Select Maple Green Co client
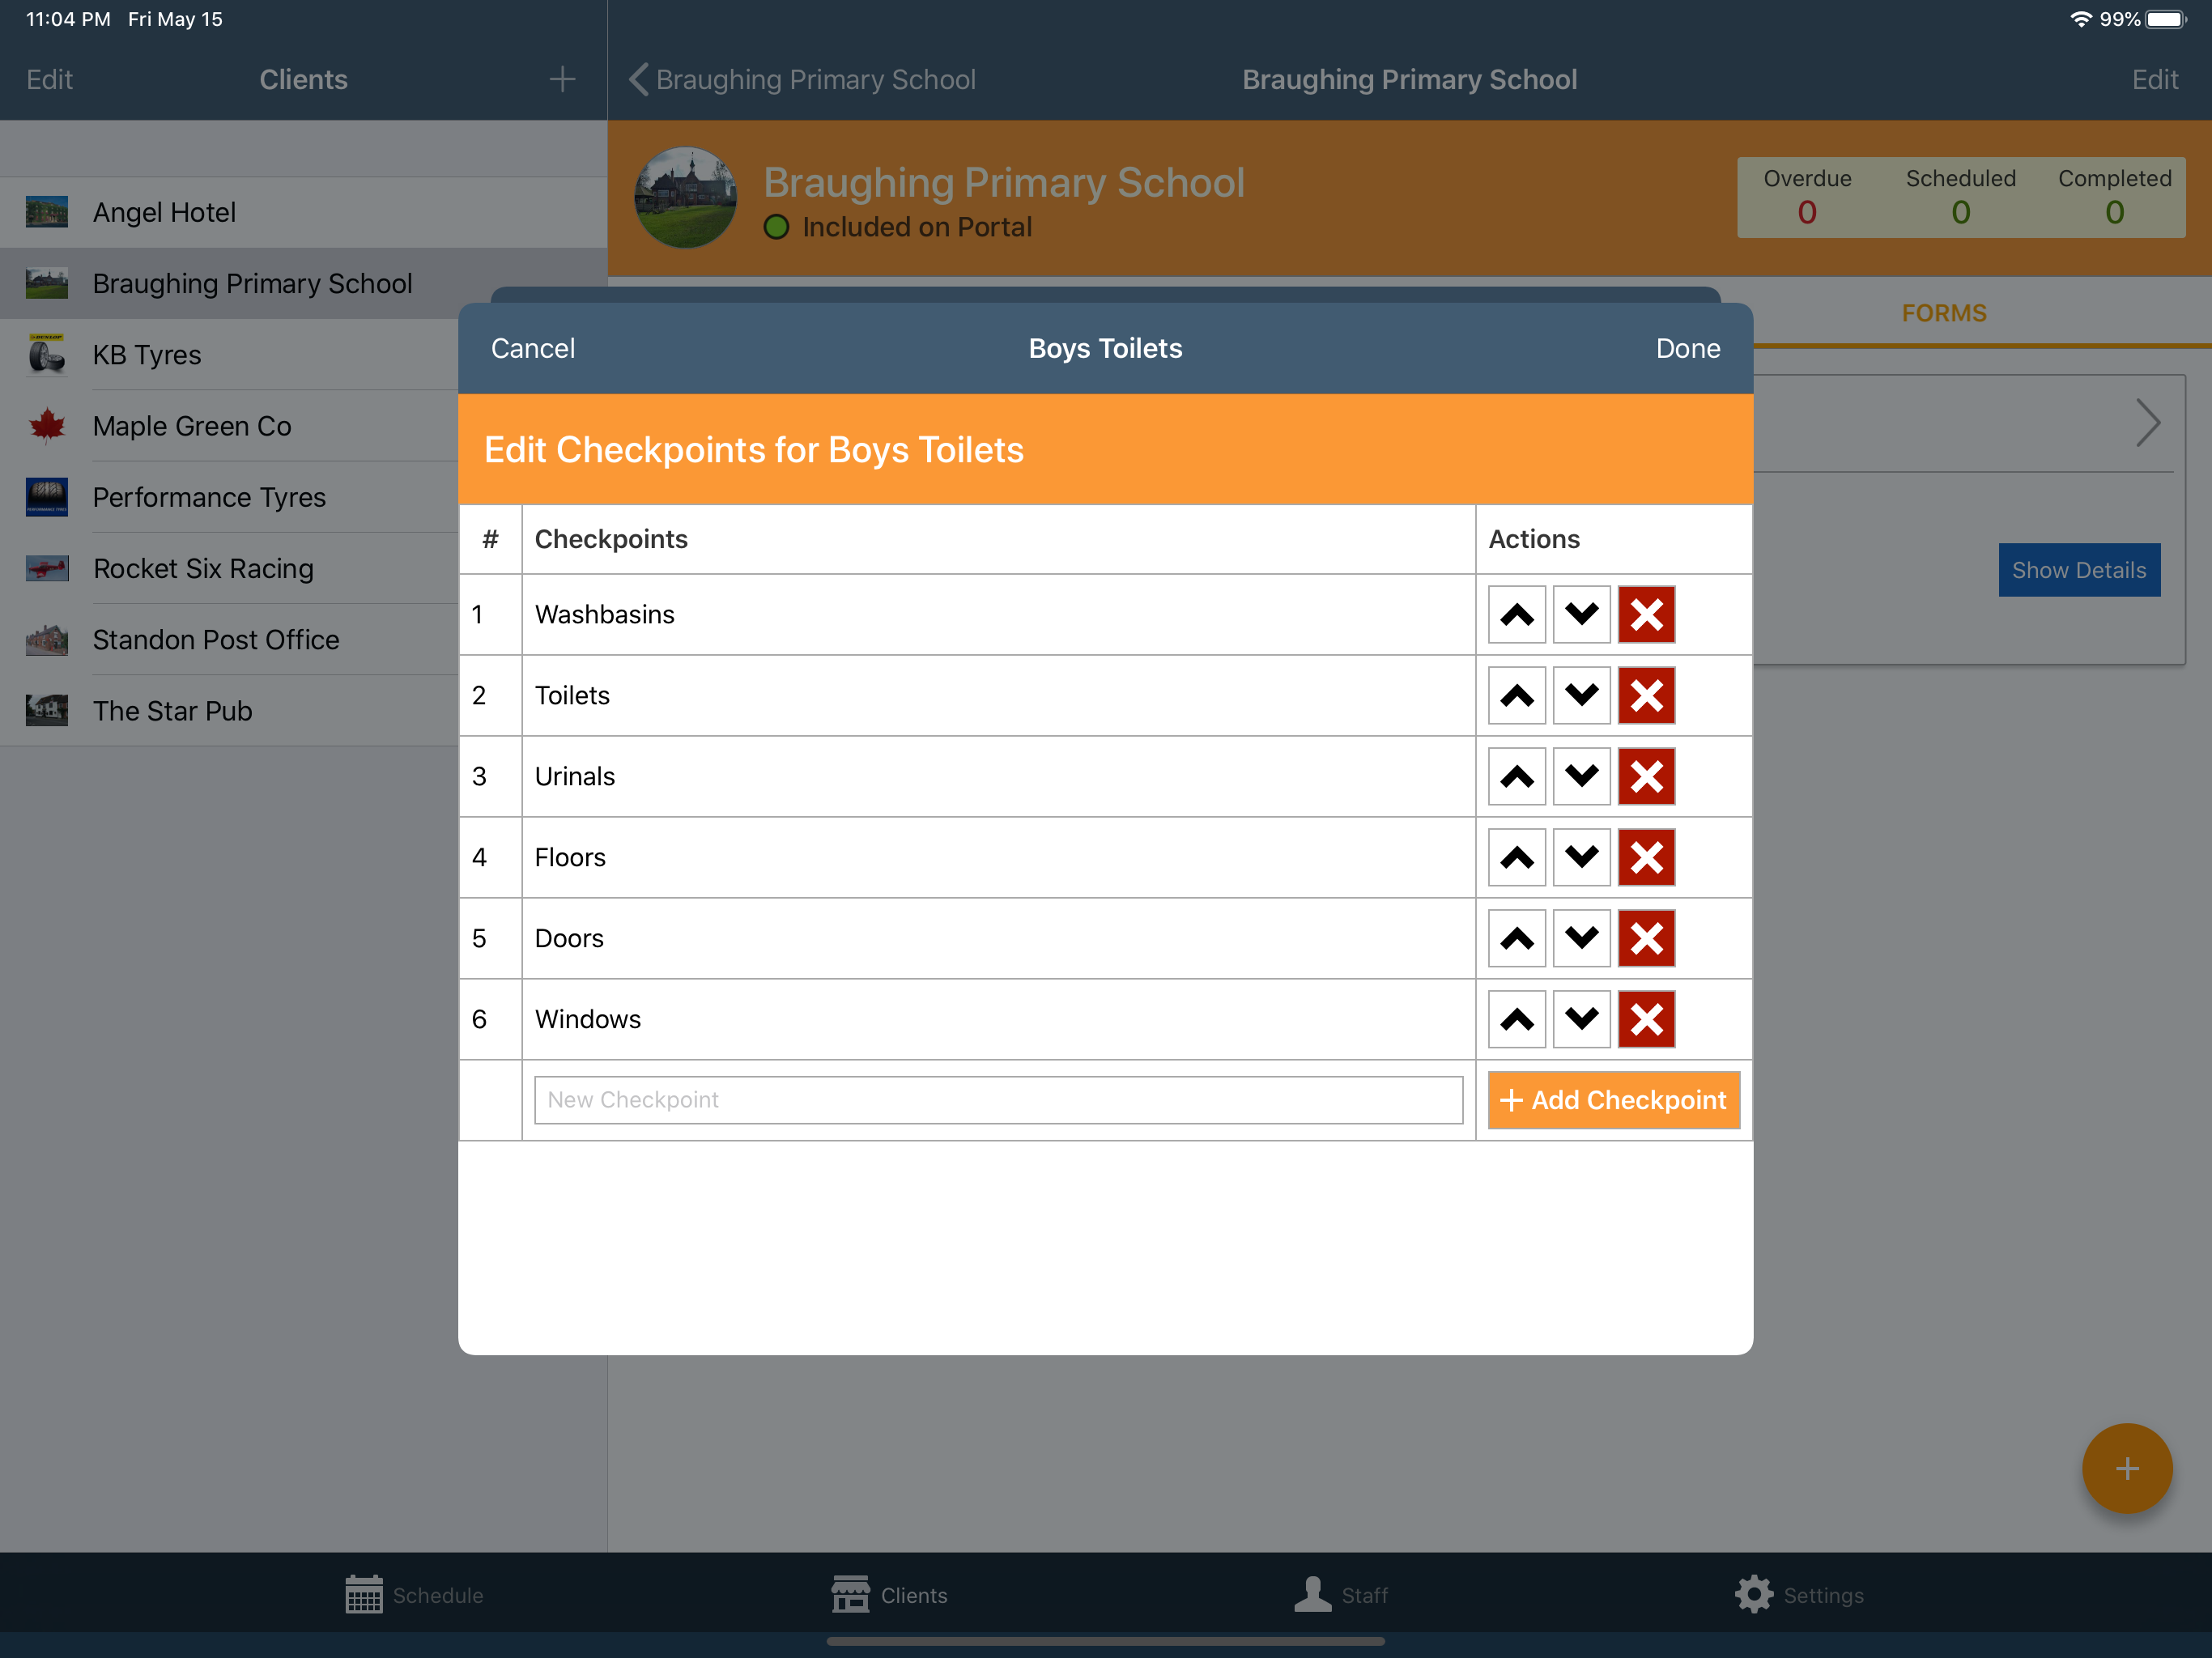Screen dimensions: 2212x1658 [230, 425]
